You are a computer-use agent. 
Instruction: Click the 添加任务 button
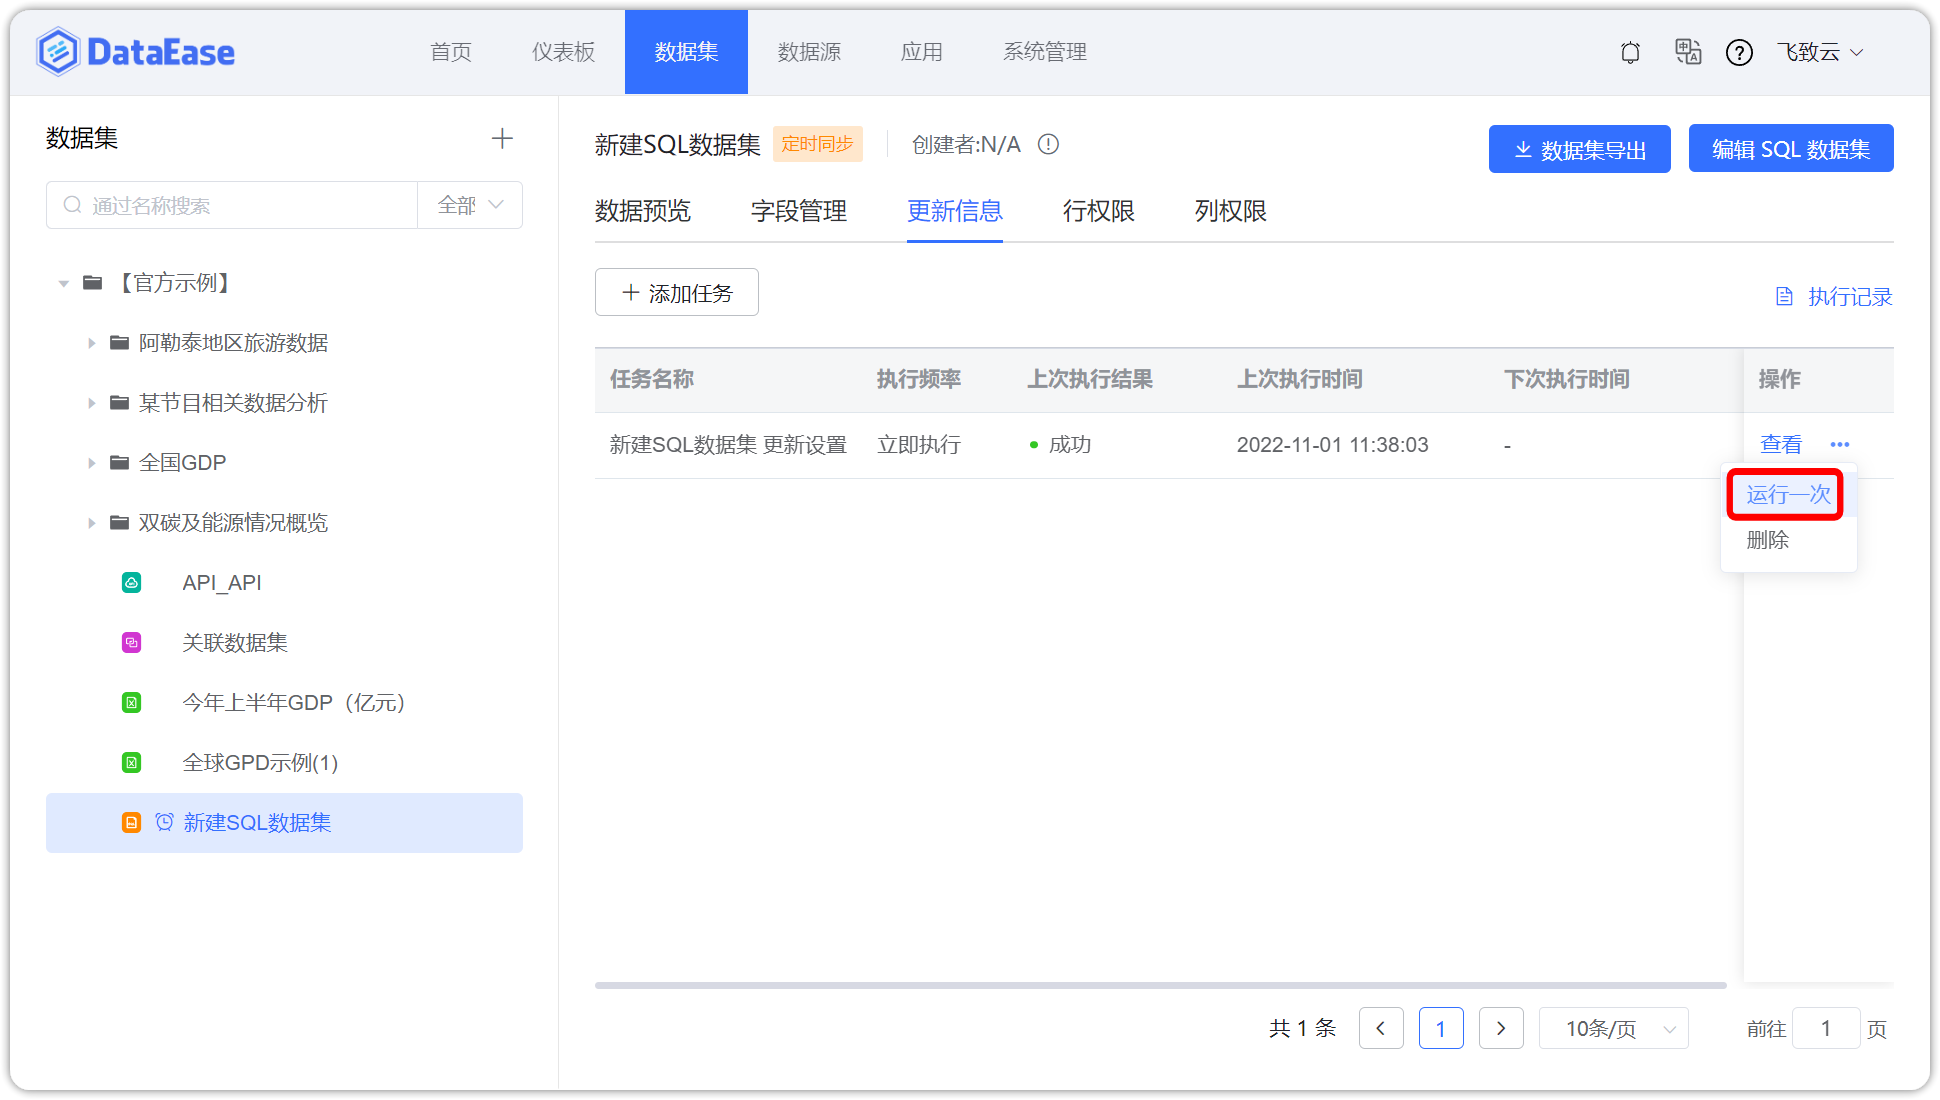coord(676,292)
